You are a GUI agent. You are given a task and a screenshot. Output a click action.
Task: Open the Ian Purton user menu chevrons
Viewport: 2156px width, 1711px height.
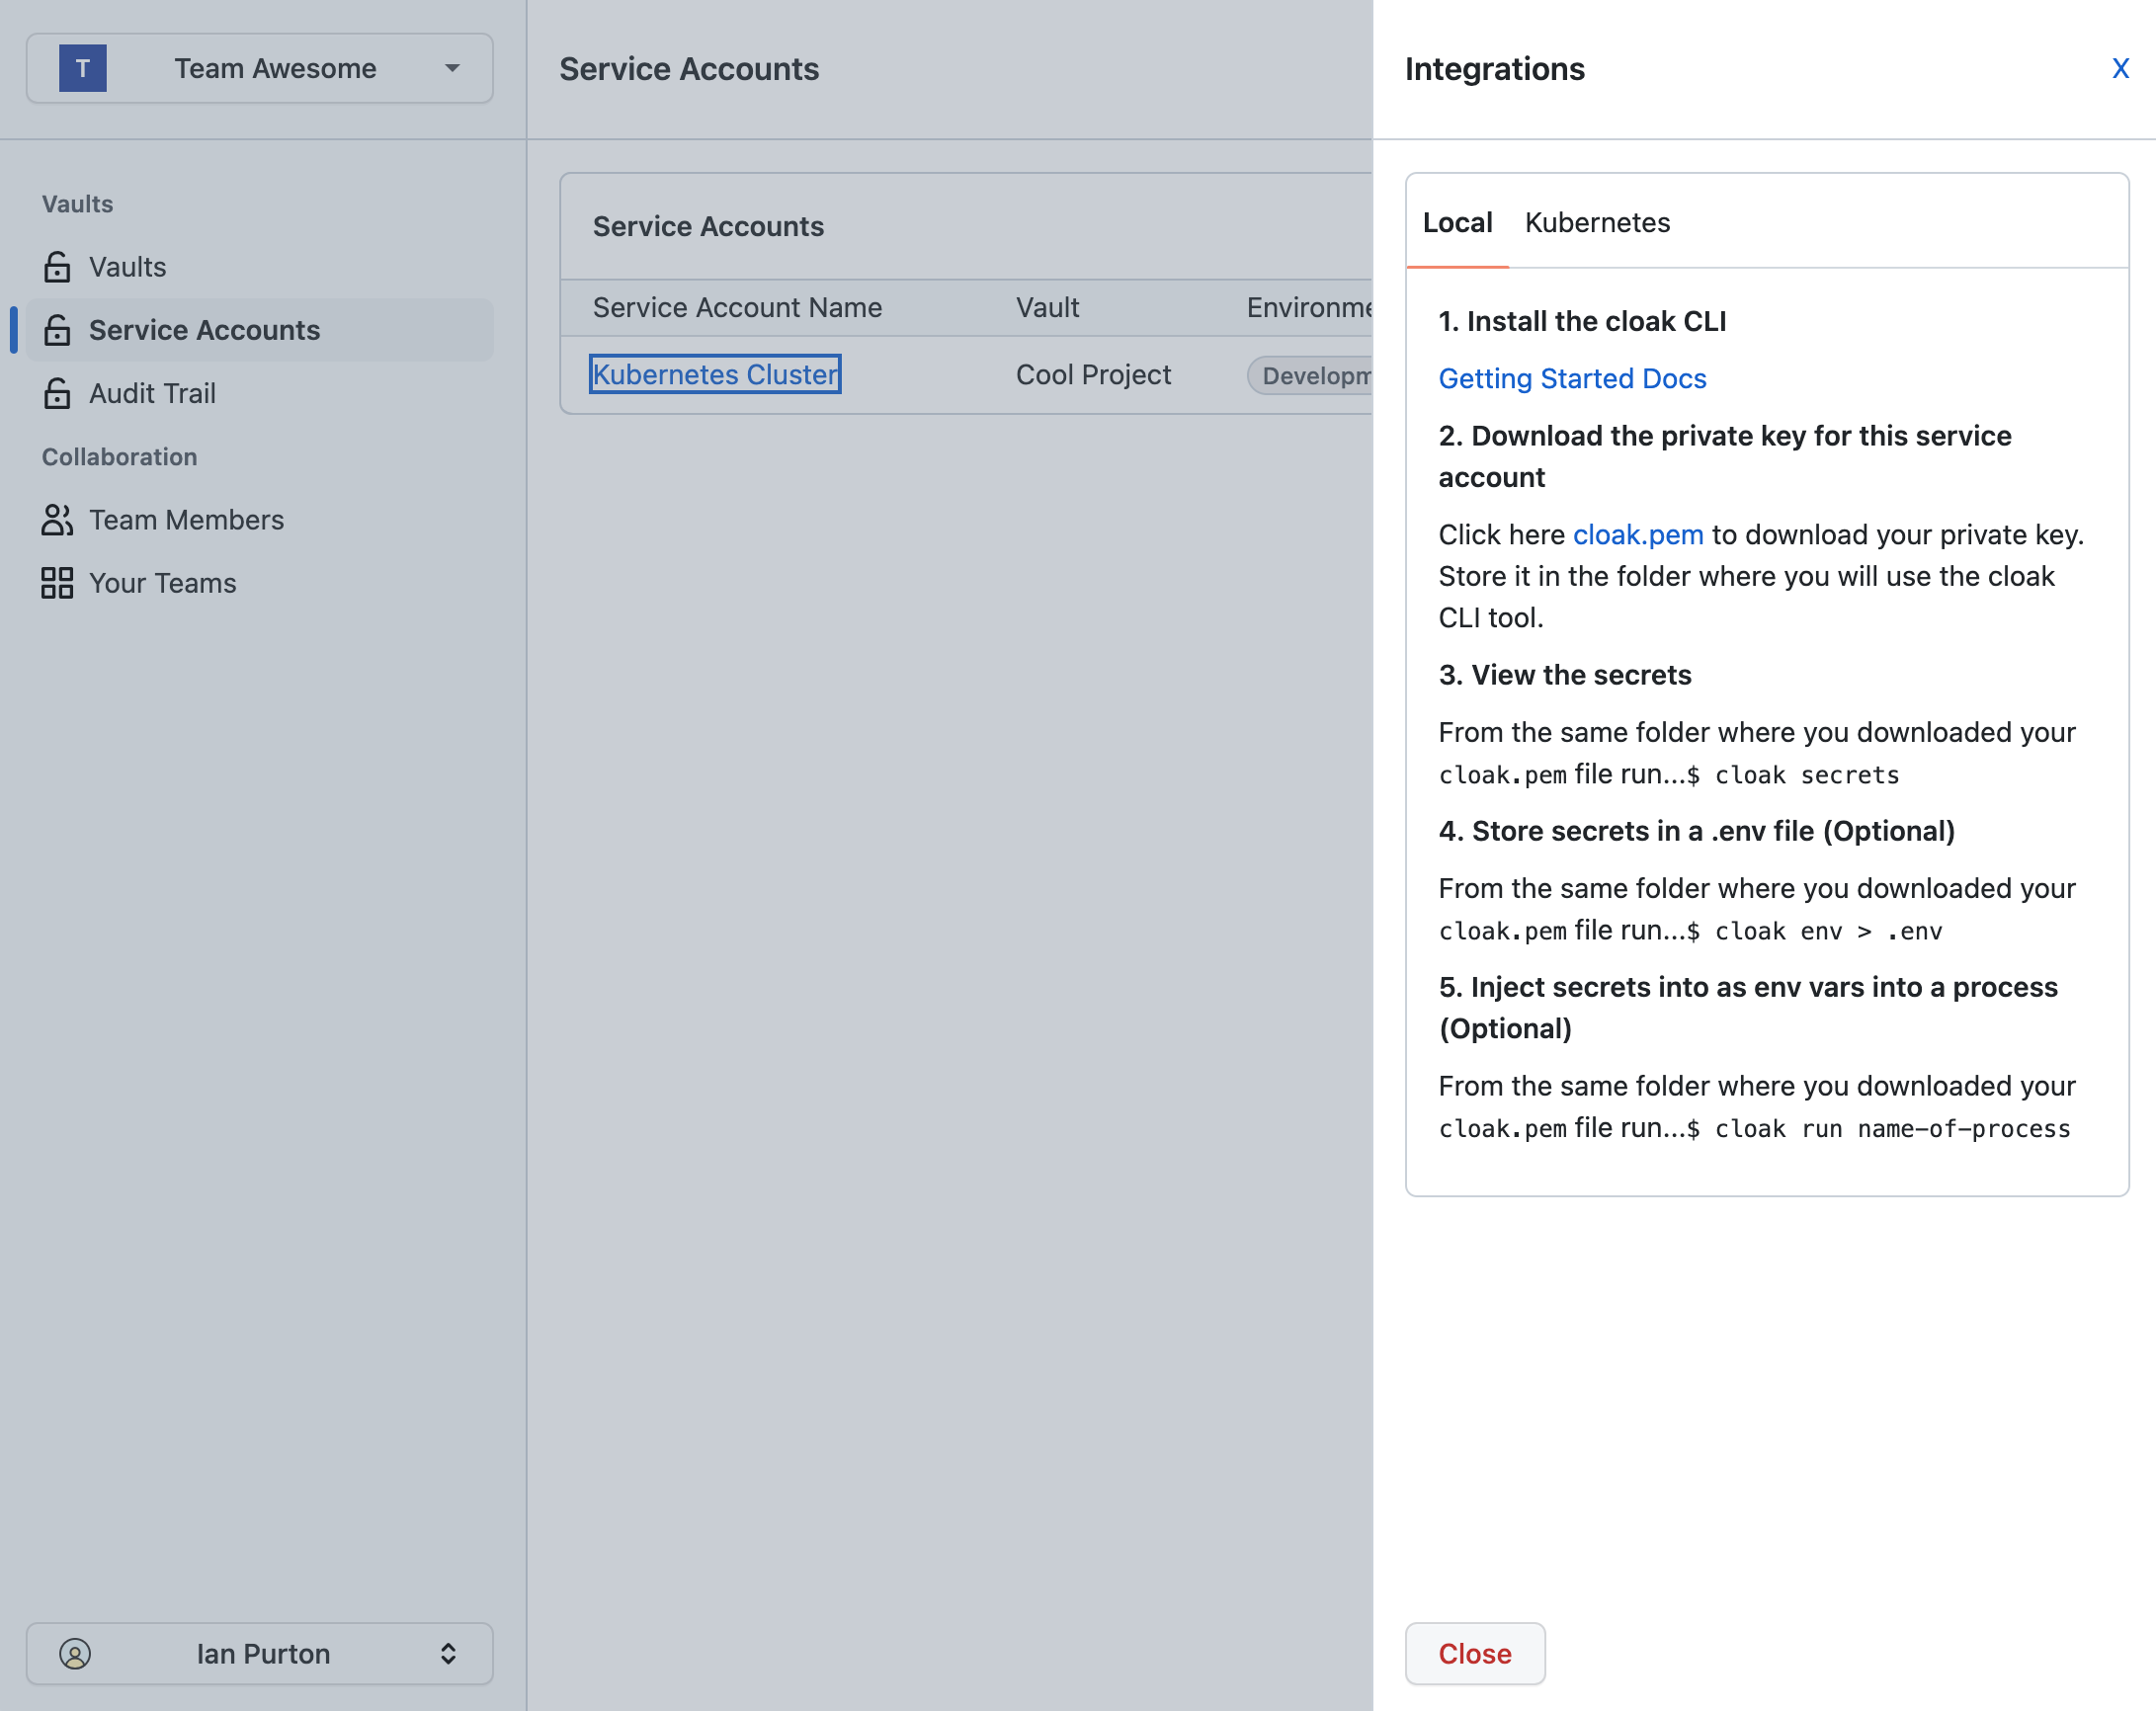(448, 1653)
